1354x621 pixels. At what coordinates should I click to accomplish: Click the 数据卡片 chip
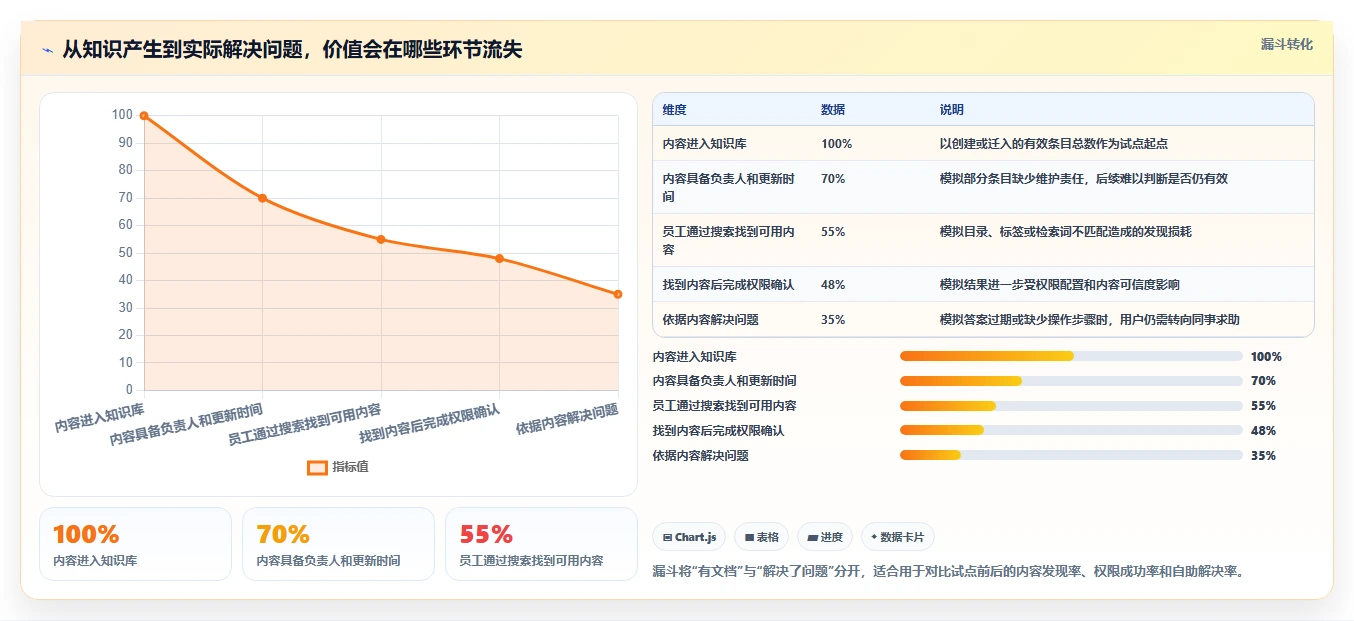tap(898, 537)
